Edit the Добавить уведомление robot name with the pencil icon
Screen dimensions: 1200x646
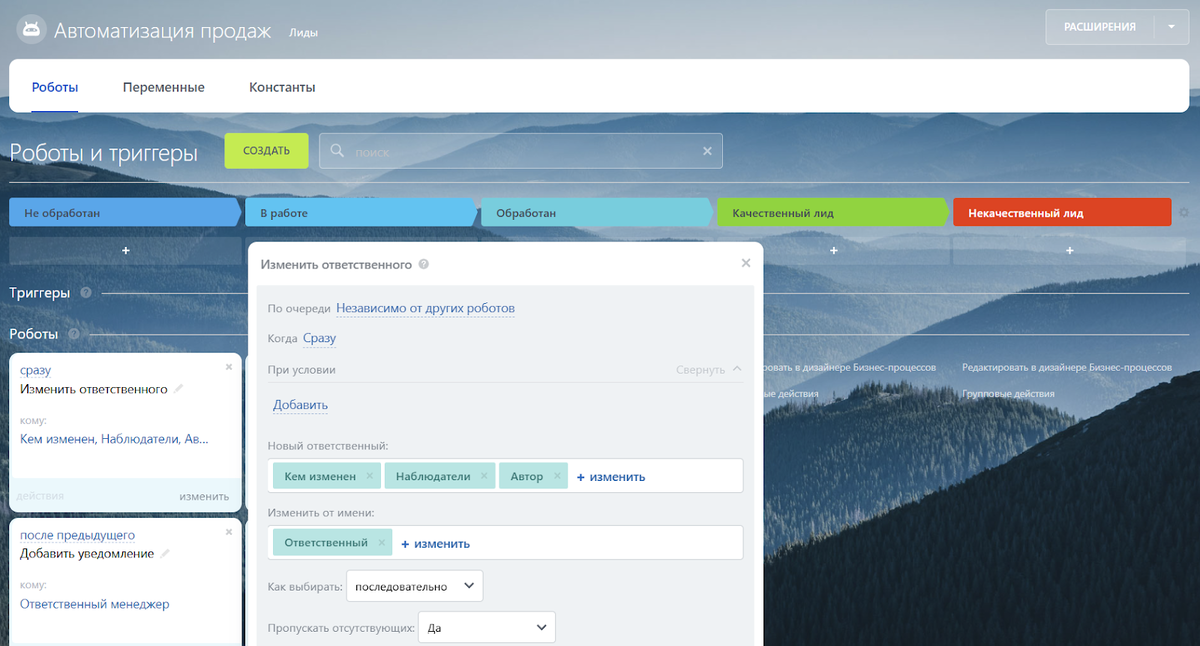(x=166, y=553)
